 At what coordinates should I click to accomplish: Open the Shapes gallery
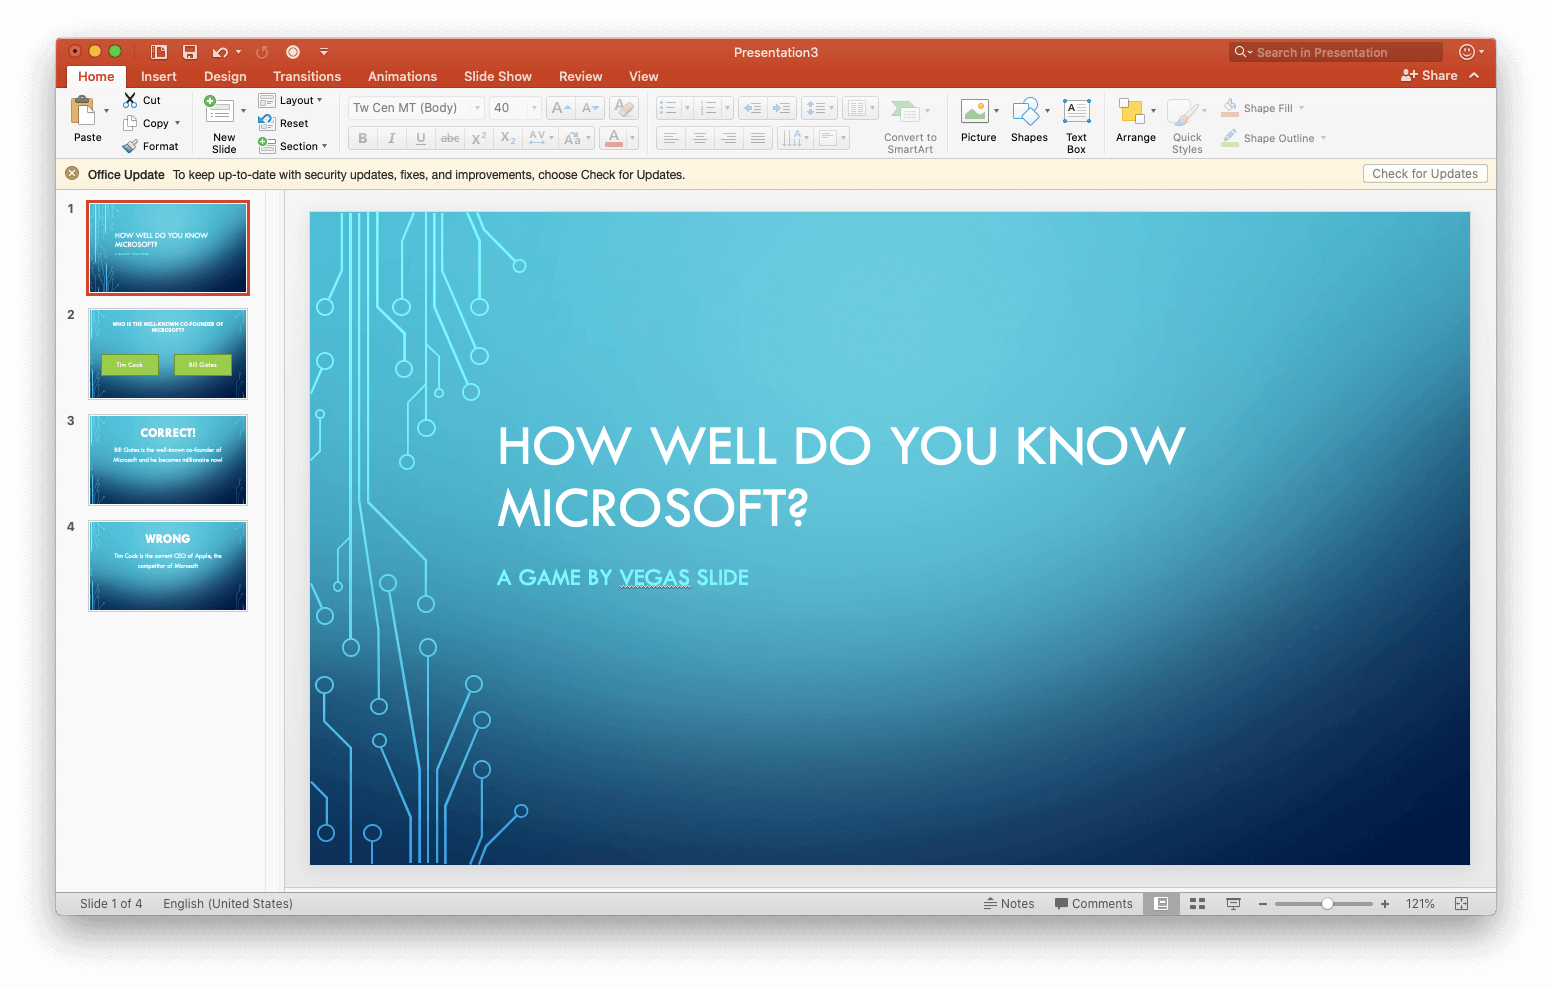pyautogui.click(x=1029, y=122)
